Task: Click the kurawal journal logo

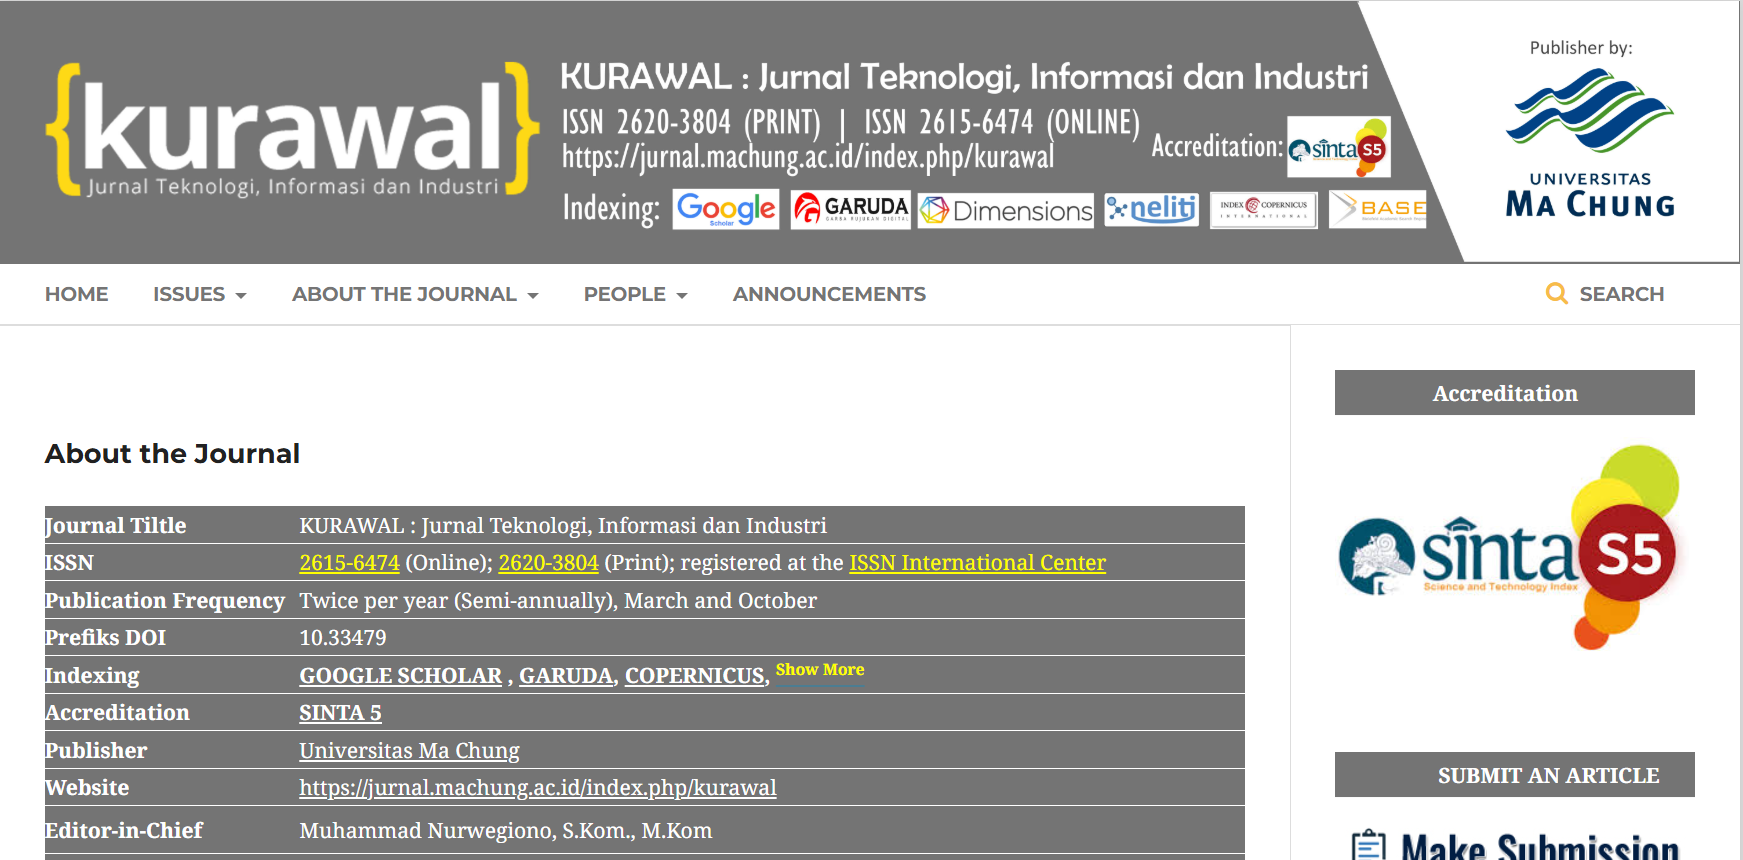Action: 293,130
